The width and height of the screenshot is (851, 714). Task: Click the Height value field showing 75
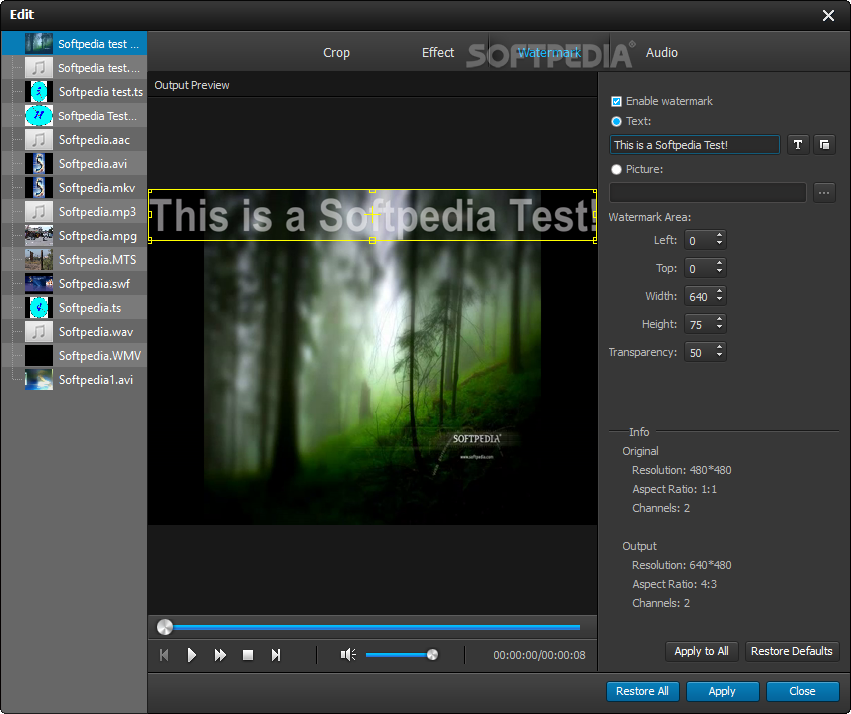[x=699, y=324]
